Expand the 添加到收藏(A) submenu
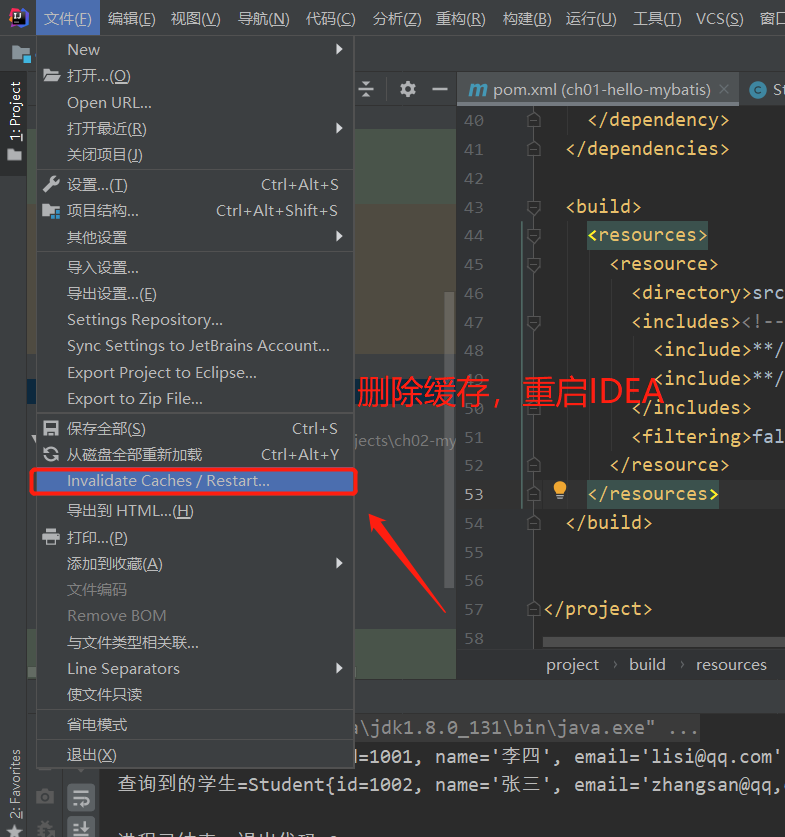This screenshot has height=837, width=785. (195, 564)
